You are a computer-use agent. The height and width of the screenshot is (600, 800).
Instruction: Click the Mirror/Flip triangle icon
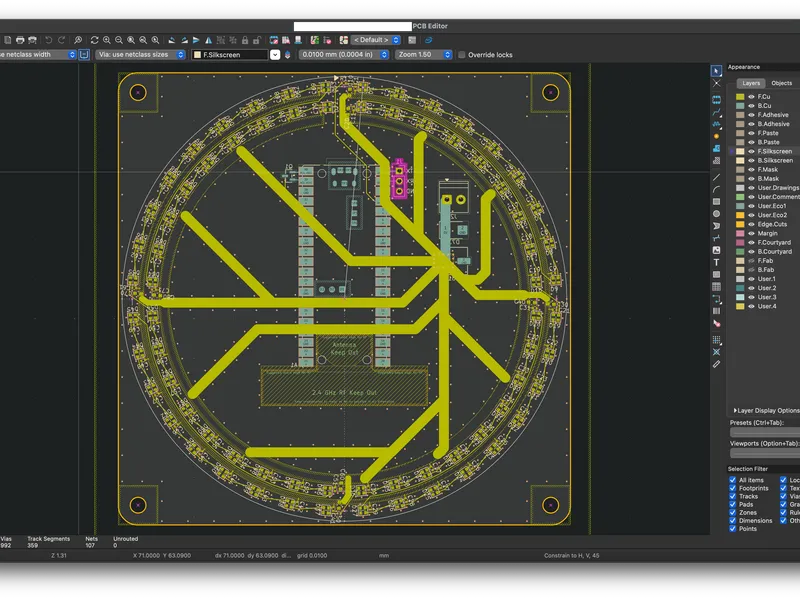point(208,40)
